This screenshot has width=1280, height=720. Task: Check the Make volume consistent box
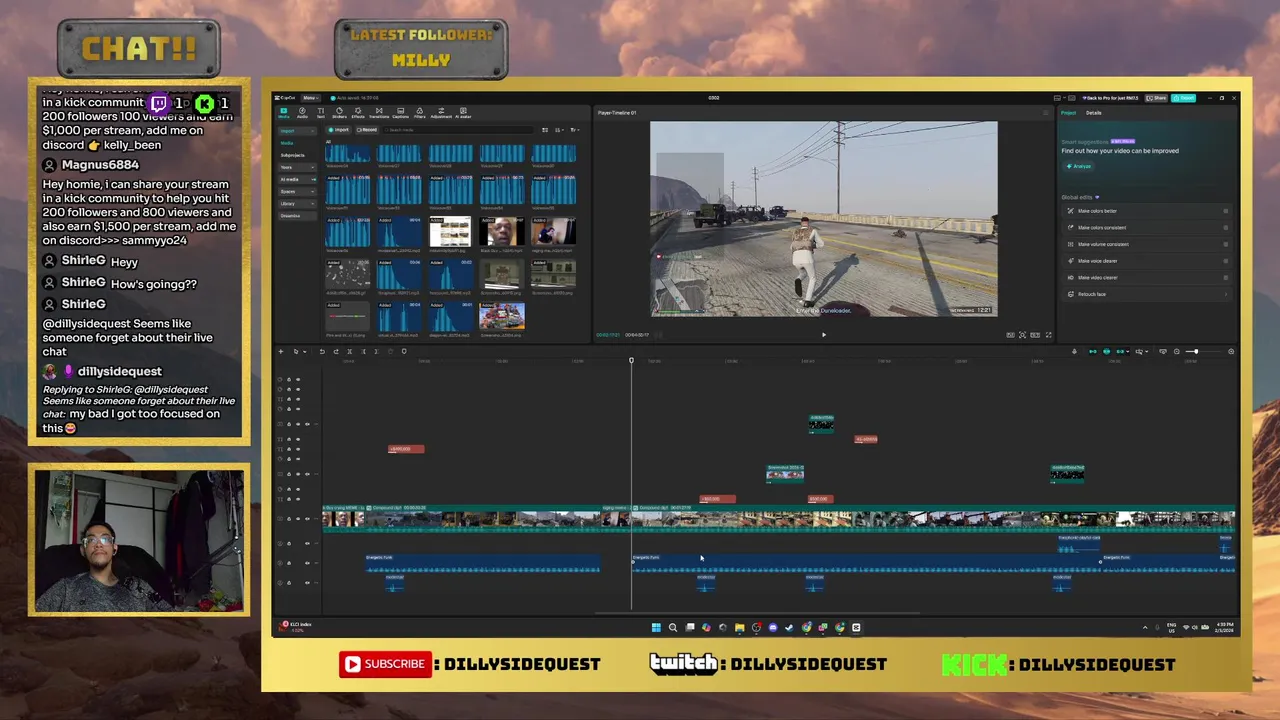[x=1226, y=244]
